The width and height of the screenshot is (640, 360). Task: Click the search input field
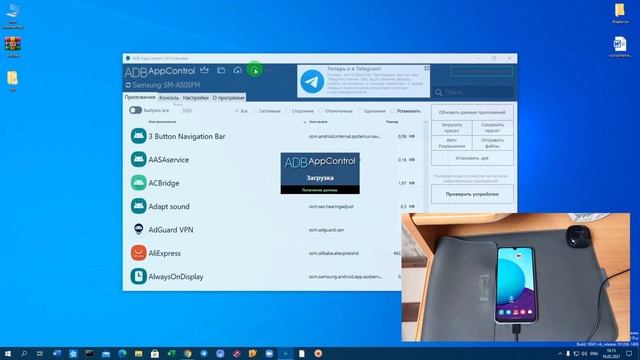(474, 92)
